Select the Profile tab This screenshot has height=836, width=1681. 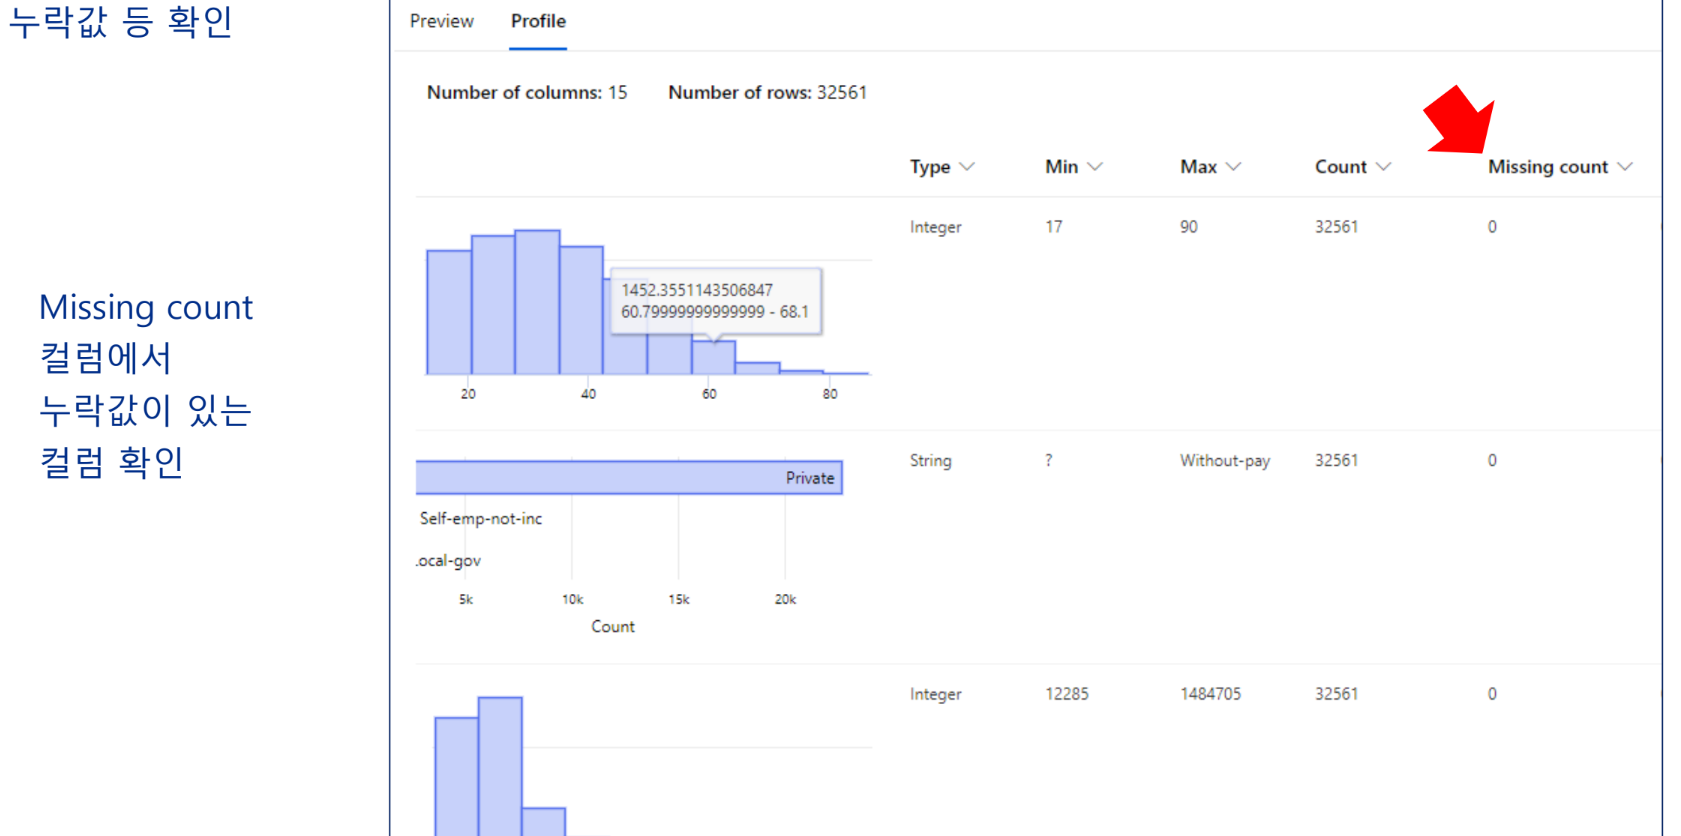pos(538,21)
